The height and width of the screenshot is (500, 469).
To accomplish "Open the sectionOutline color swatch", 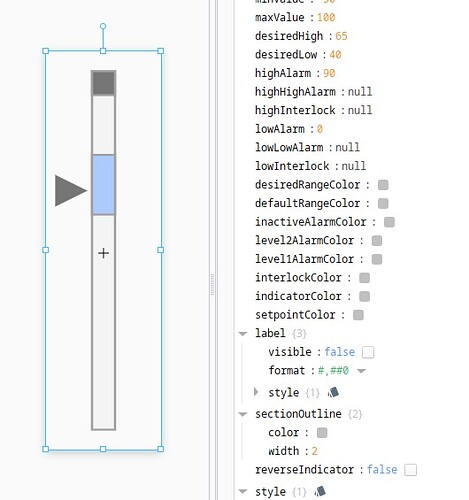I will [x=322, y=433].
